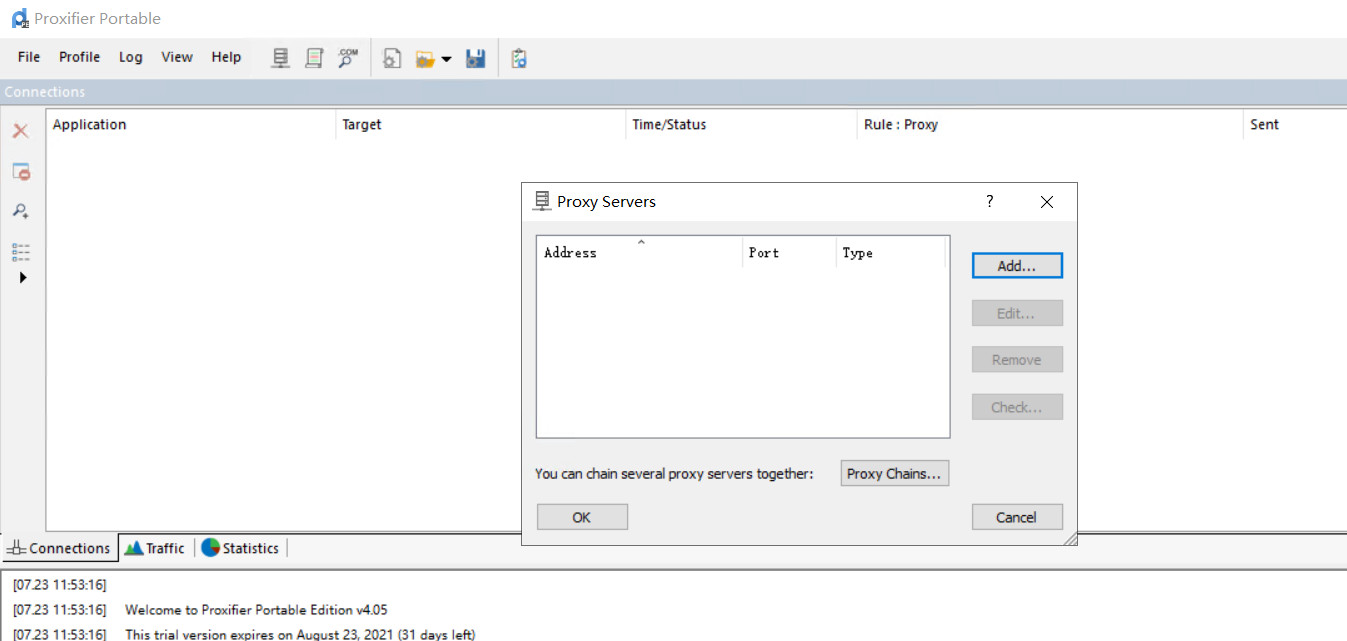The height and width of the screenshot is (641, 1347).
Task: Click the window-with-red-minus icon in the sidebar
Action: (21, 172)
